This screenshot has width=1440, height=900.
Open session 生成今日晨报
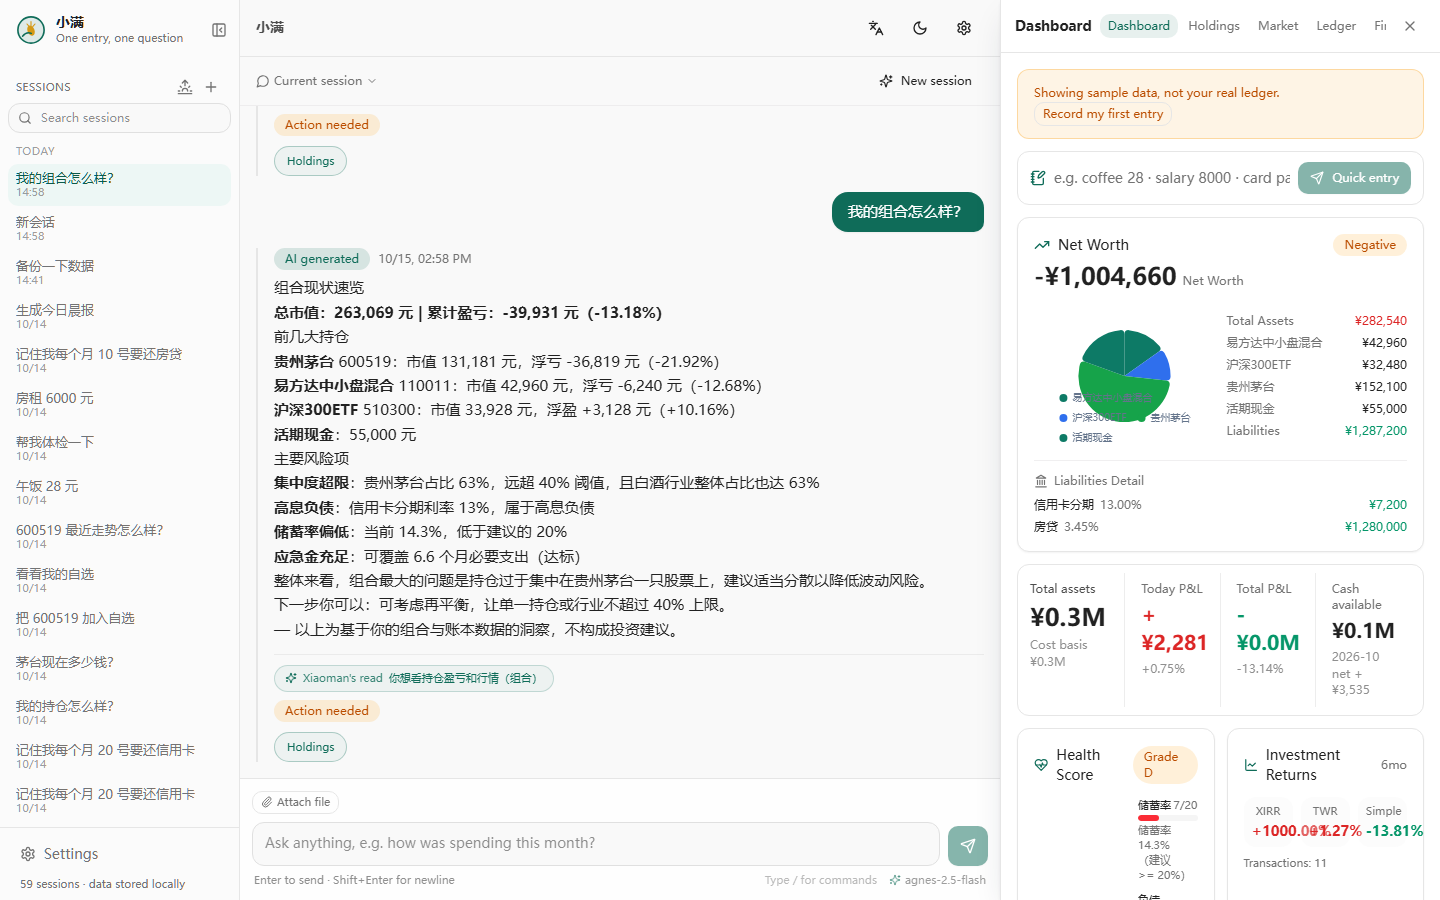click(x=120, y=316)
